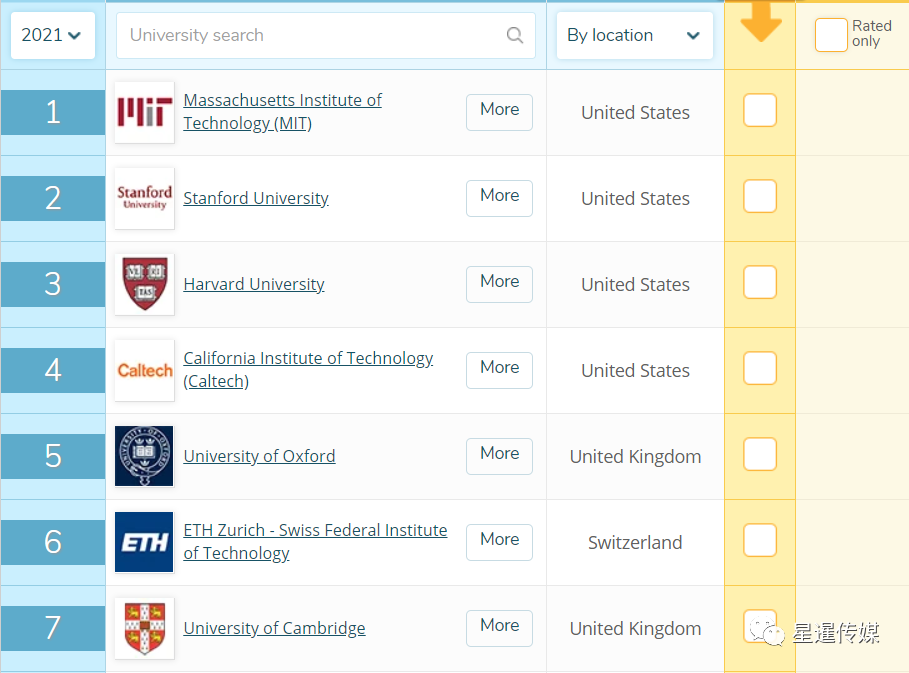The height and width of the screenshot is (673, 909).
Task: Expand the By location dropdown
Action: pos(634,35)
